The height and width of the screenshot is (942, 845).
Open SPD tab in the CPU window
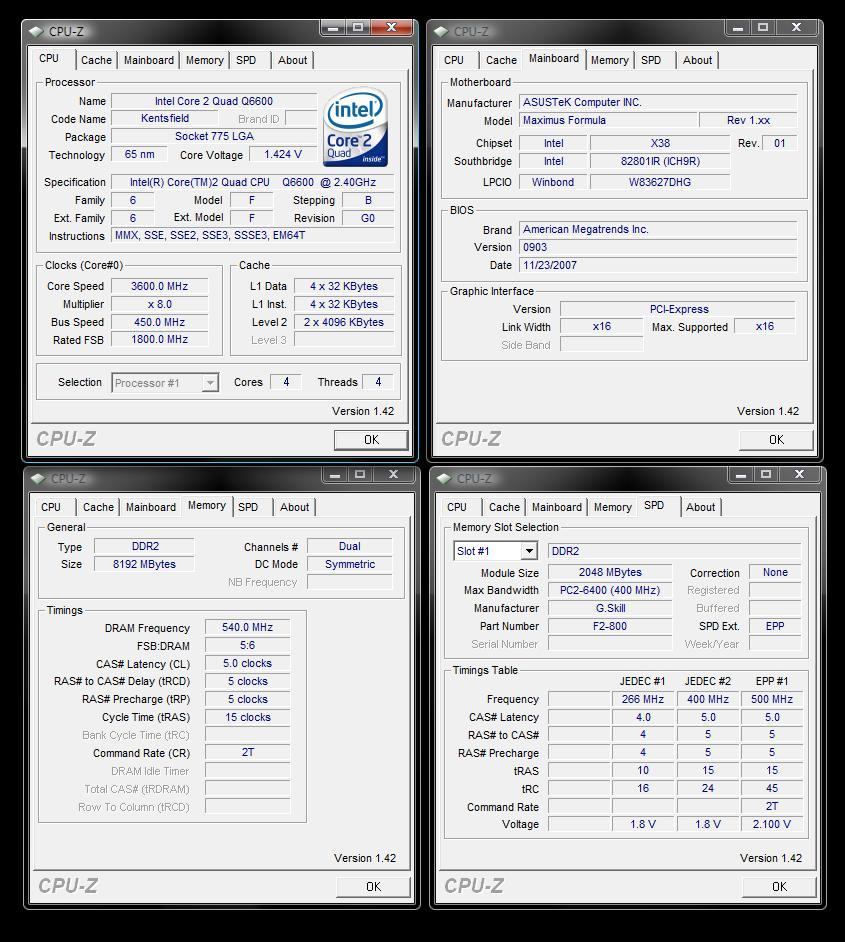pyautogui.click(x=246, y=60)
